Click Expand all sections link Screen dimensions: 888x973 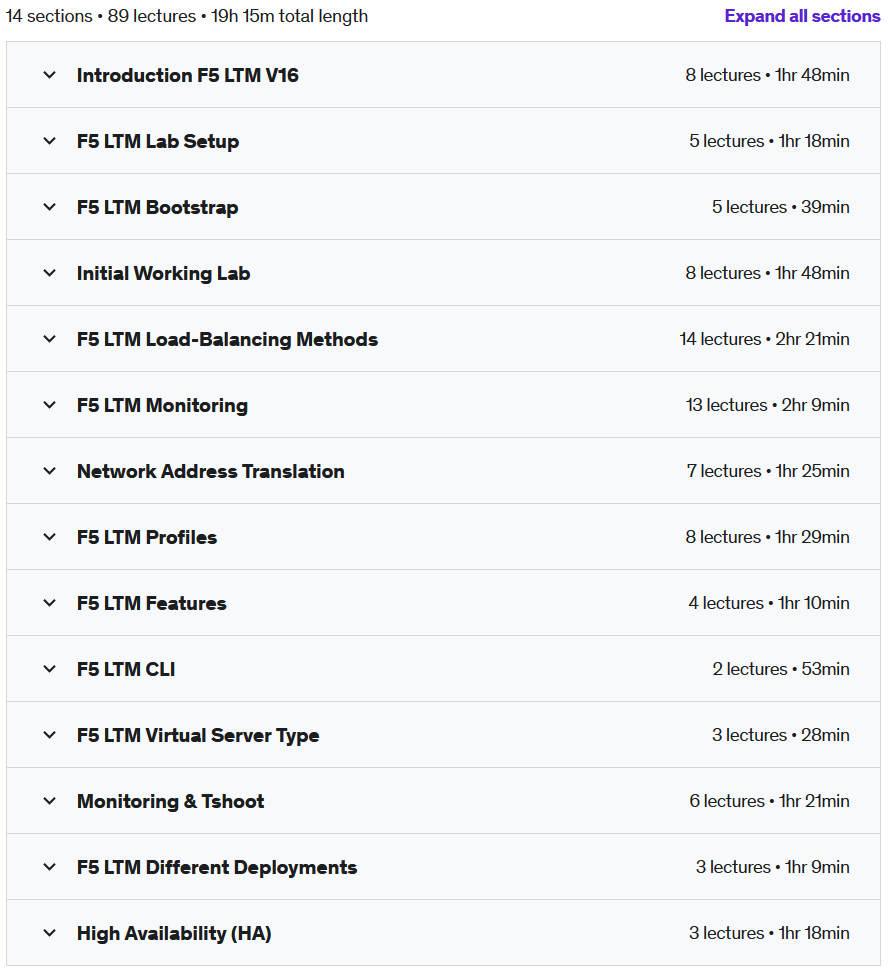(802, 16)
